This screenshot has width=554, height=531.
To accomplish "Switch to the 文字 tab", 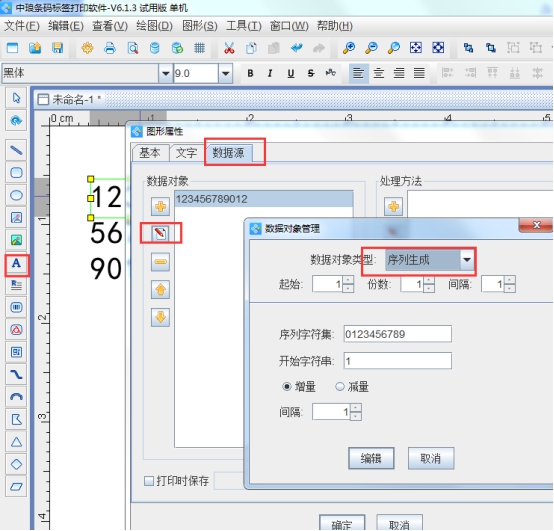I will click(x=186, y=153).
